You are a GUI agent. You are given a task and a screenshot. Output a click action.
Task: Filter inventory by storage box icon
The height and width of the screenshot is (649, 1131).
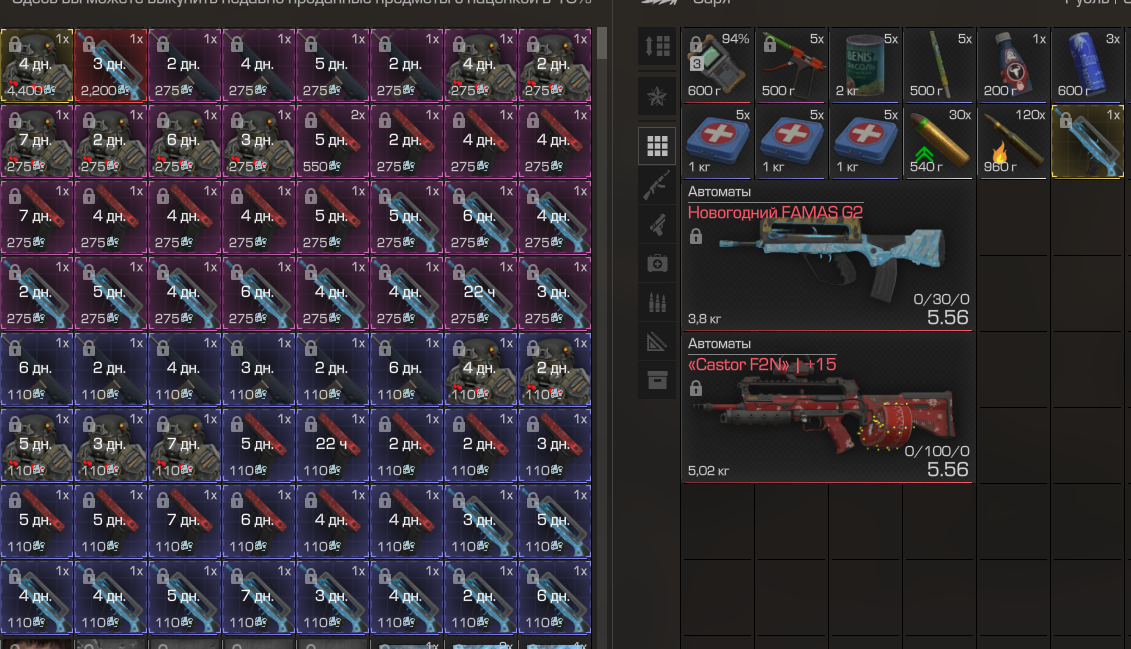(x=657, y=380)
